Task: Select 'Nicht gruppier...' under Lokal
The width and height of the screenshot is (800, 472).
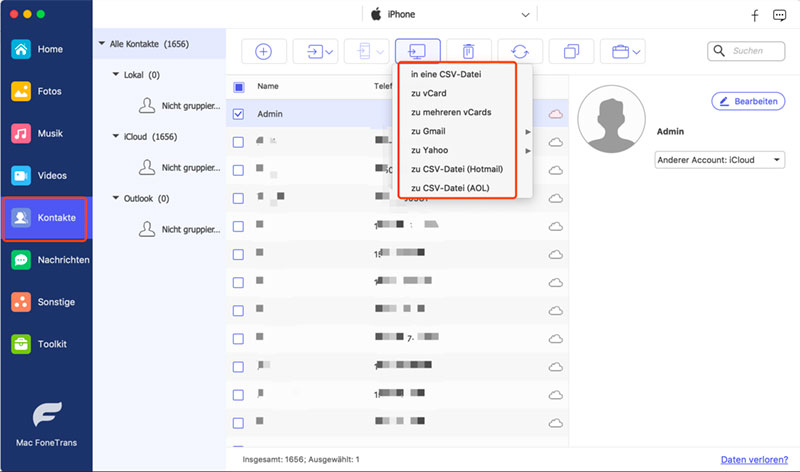Action: 179,106
